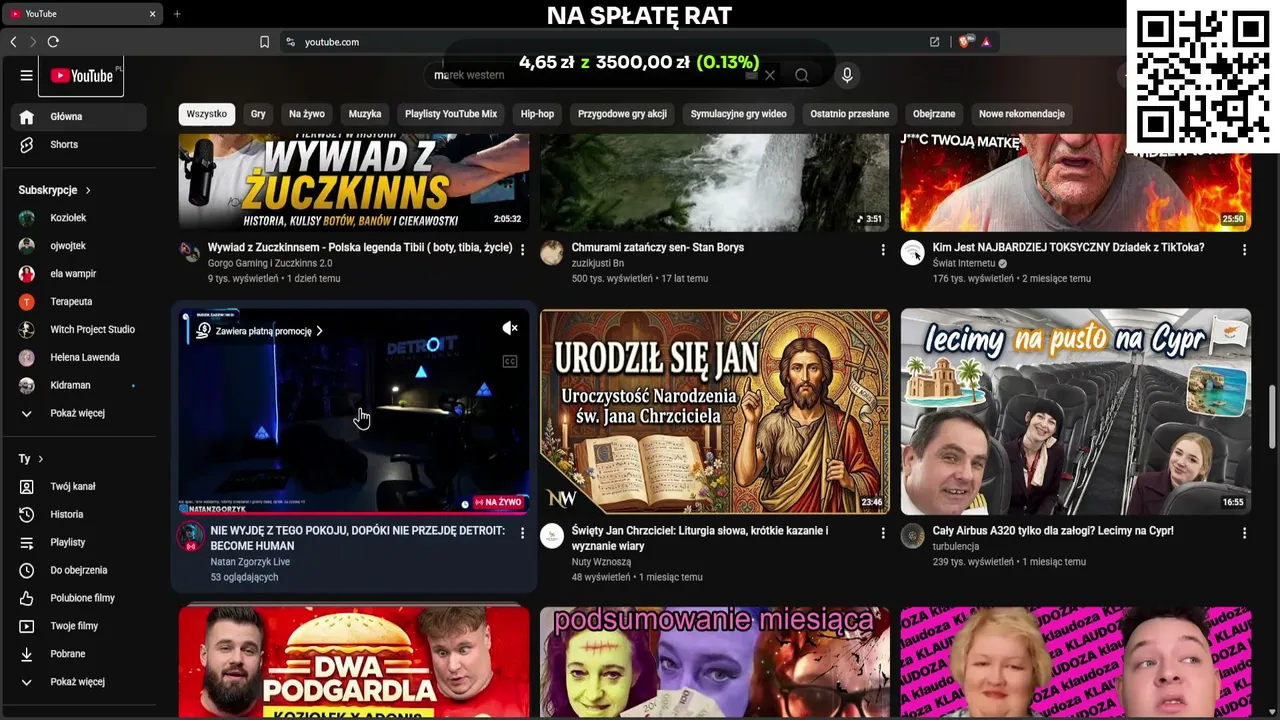Open the Terapeuta subscription channel
Viewport: 1280px width, 720px height.
pos(79,302)
